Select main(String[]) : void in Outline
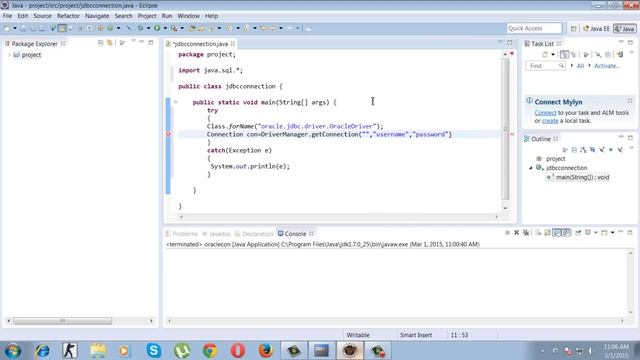Screen dimensions: 640x360 click(x=578, y=177)
